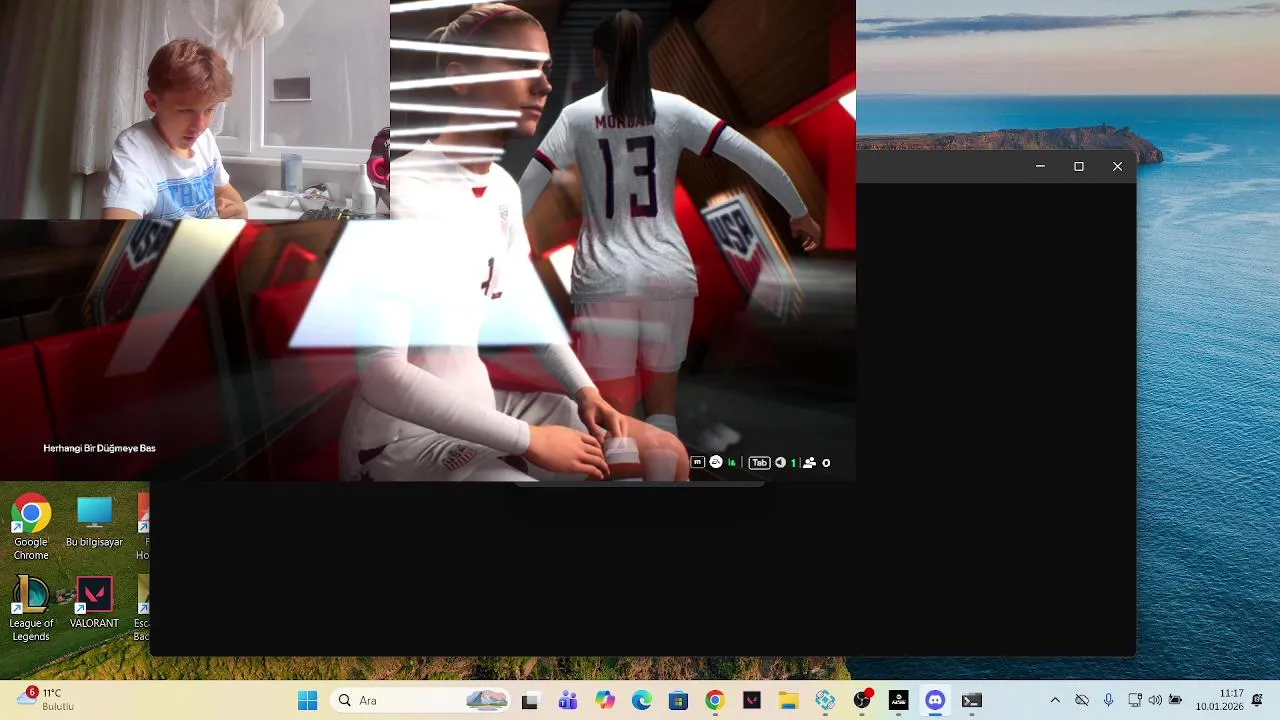Open the Google Chrome desktop shortcut
The height and width of the screenshot is (720, 1280).
pos(31,527)
